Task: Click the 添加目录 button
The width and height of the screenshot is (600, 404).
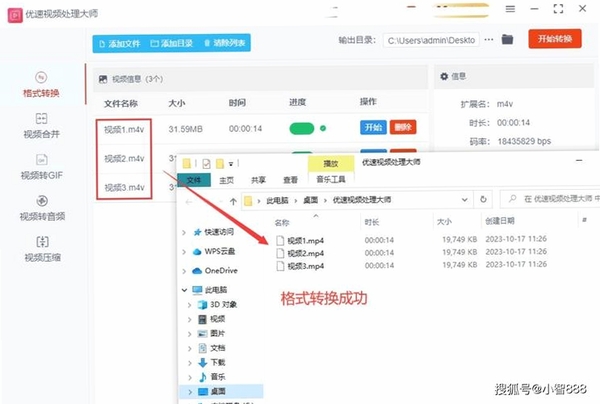Action: tap(171, 43)
